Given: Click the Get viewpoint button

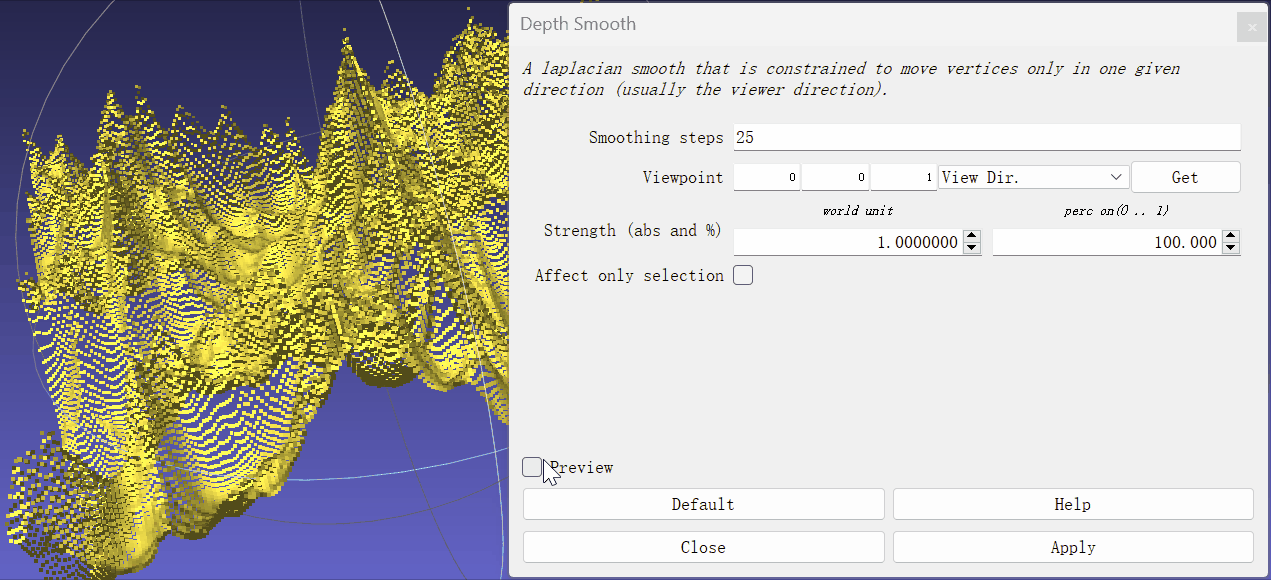Looking at the screenshot, I should tap(1185, 177).
